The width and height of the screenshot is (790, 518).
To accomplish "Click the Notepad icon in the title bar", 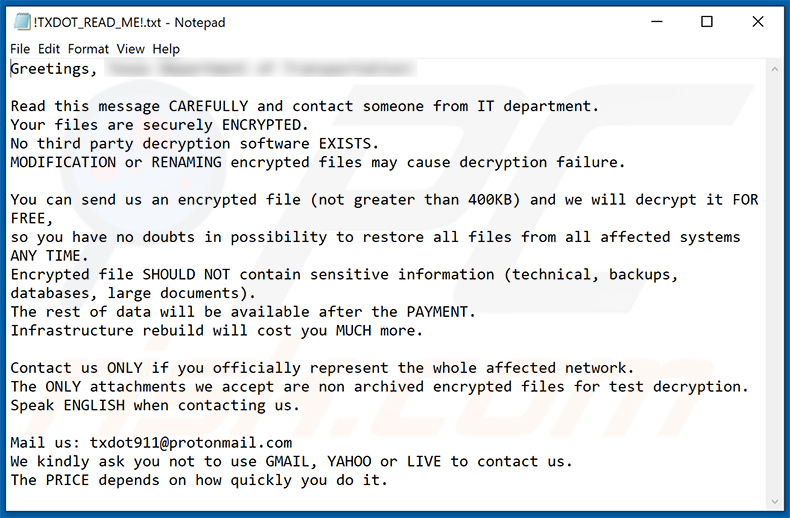I will pos(20,22).
